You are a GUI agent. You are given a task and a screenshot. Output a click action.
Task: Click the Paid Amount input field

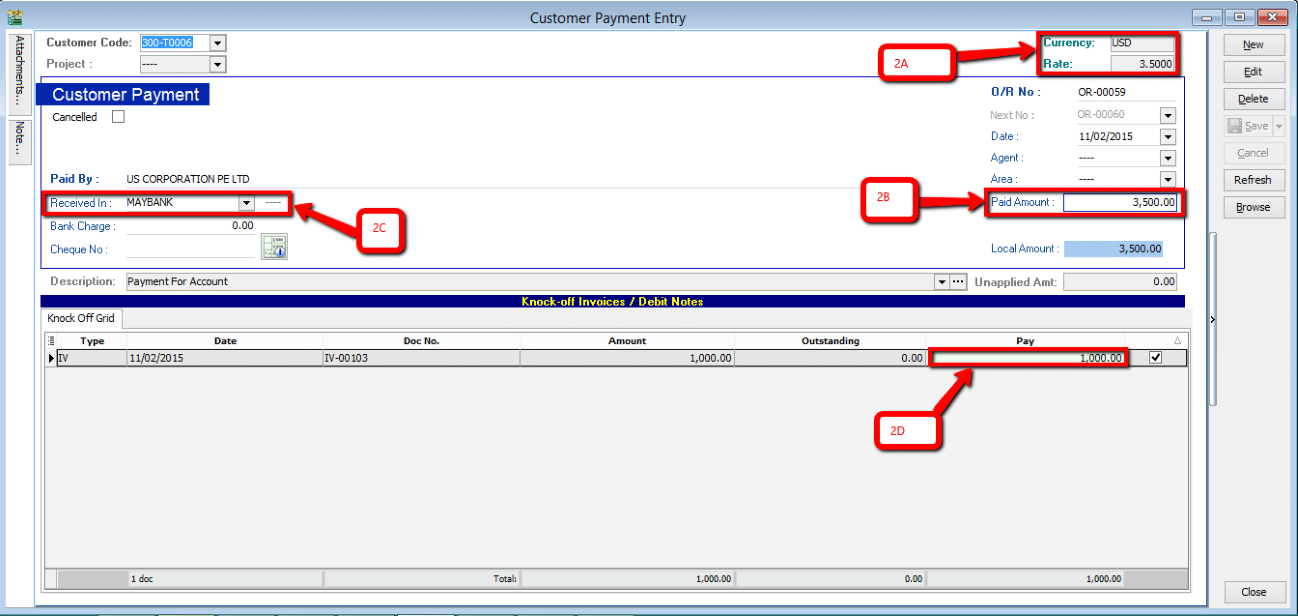(1120, 203)
